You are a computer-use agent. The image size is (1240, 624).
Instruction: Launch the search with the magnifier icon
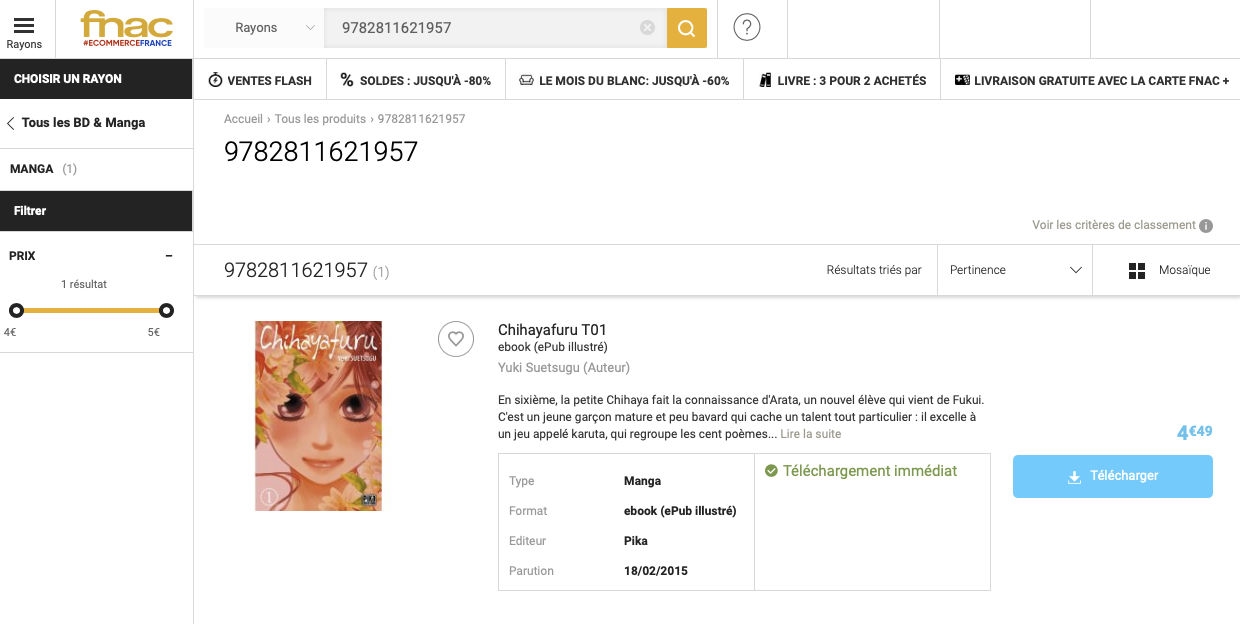(686, 28)
